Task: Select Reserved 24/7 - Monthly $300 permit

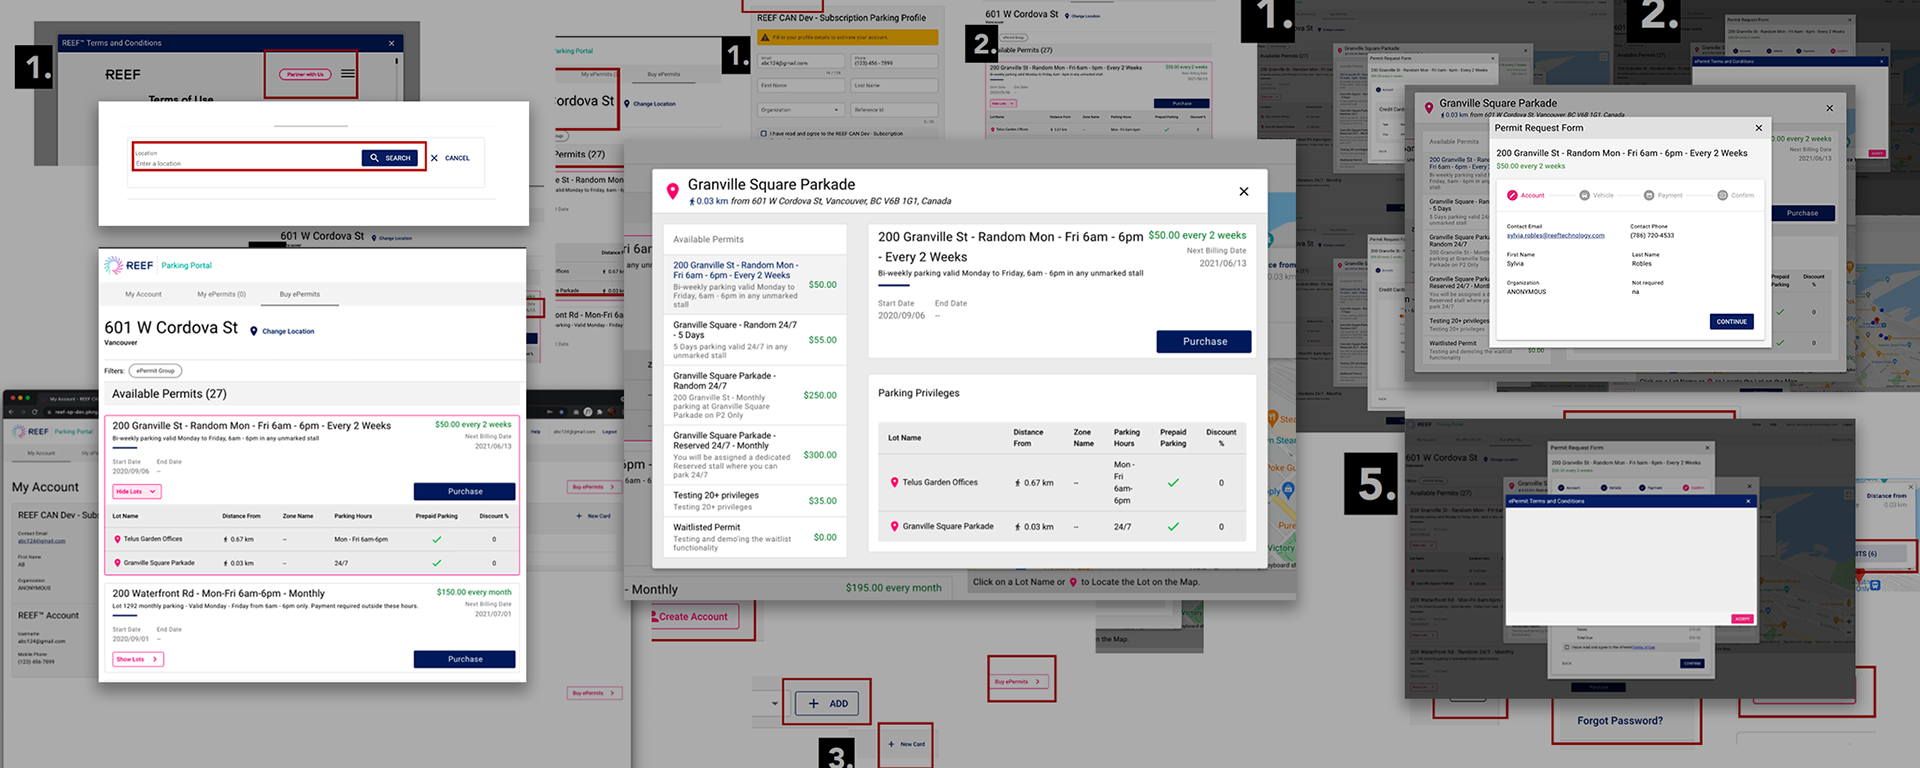Action: pyautogui.click(x=755, y=455)
